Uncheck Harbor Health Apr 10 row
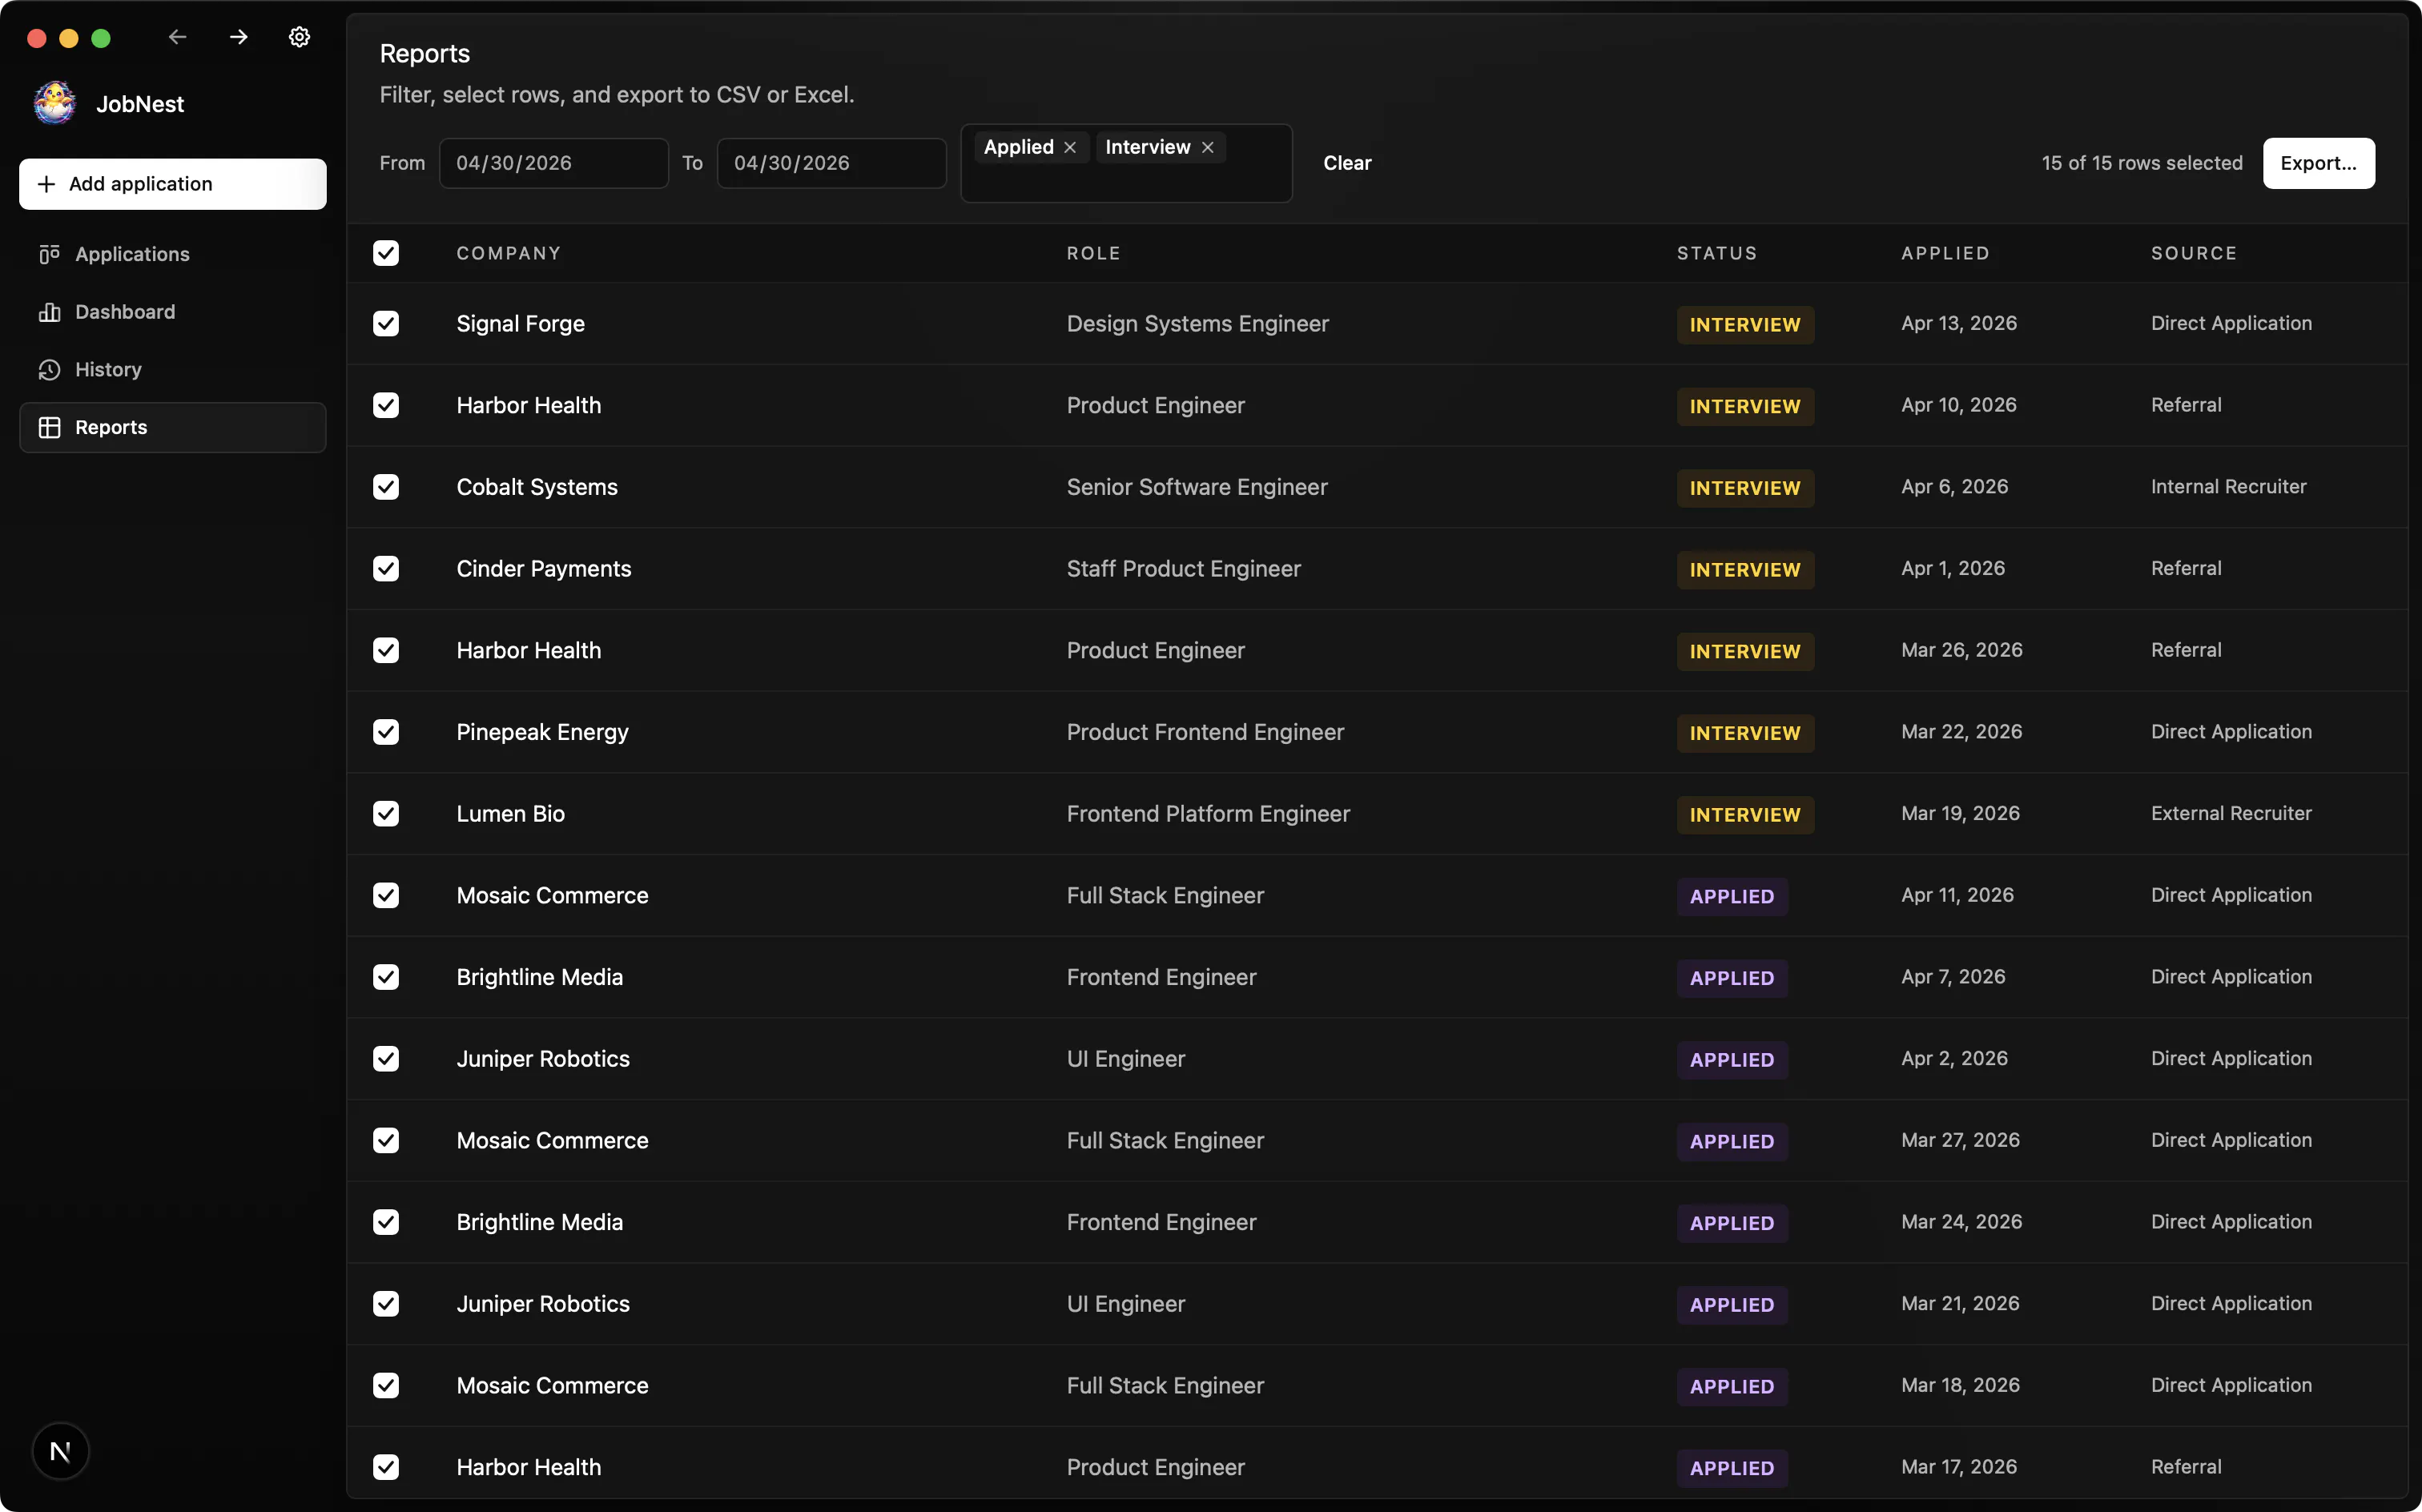Screen dimensions: 2422x1512 (x=386, y=405)
